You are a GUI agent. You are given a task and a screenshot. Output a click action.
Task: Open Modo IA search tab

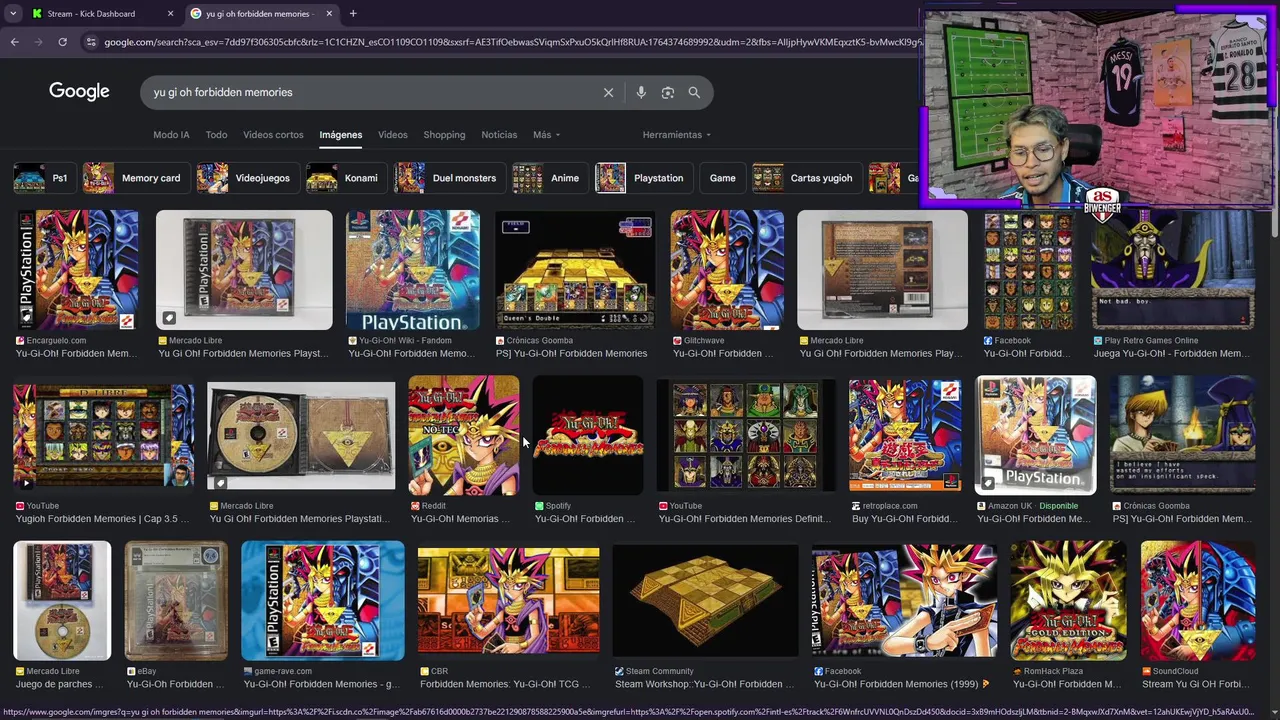171,135
